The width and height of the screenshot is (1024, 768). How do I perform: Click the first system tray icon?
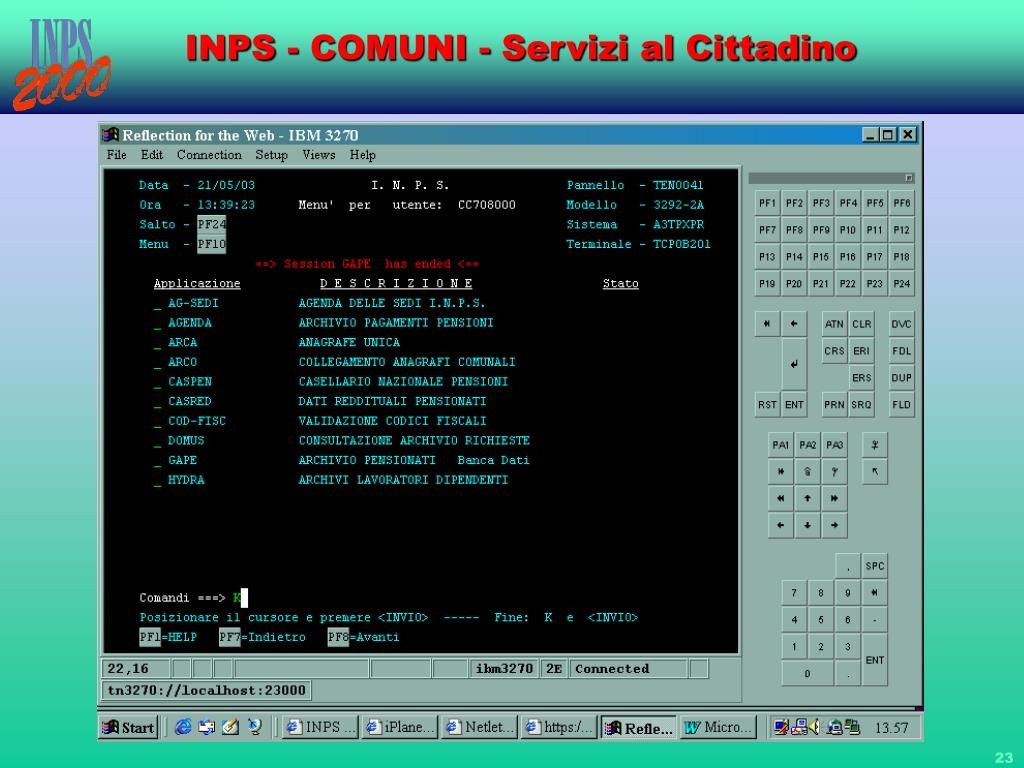click(x=780, y=727)
